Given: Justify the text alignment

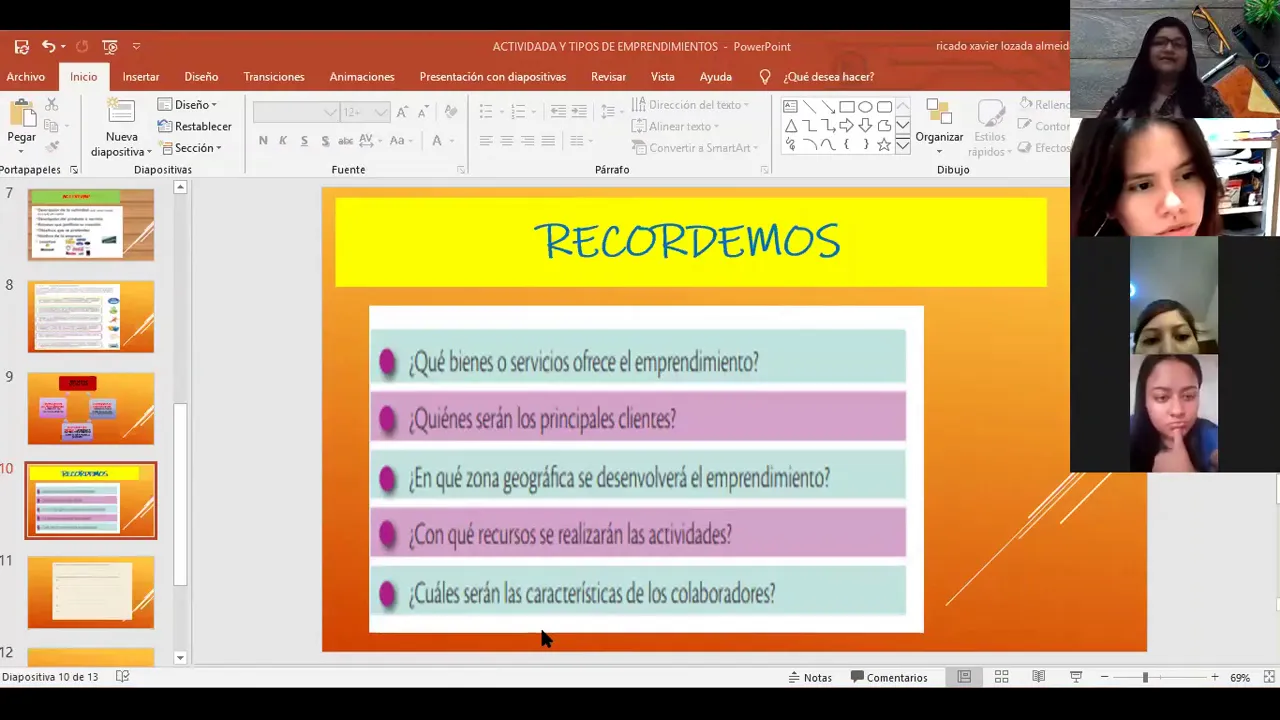Looking at the screenshot, I should 549,141.
